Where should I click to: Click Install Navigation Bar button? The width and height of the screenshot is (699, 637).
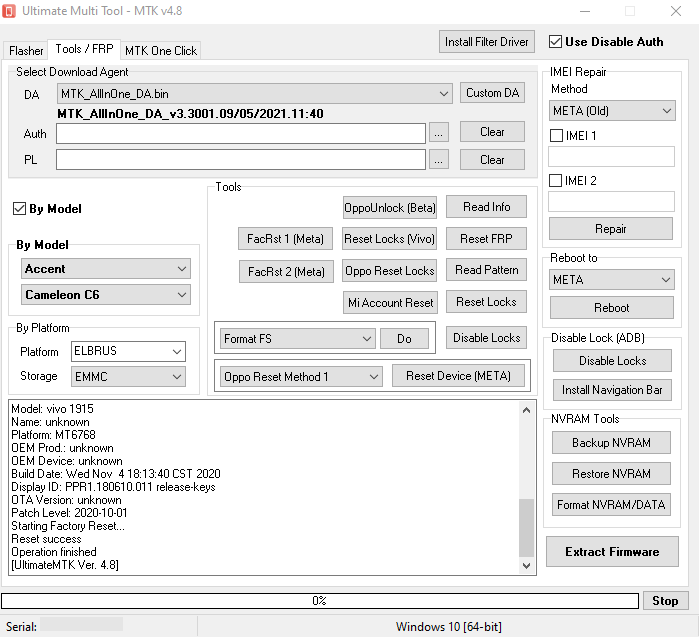[612, 390]
